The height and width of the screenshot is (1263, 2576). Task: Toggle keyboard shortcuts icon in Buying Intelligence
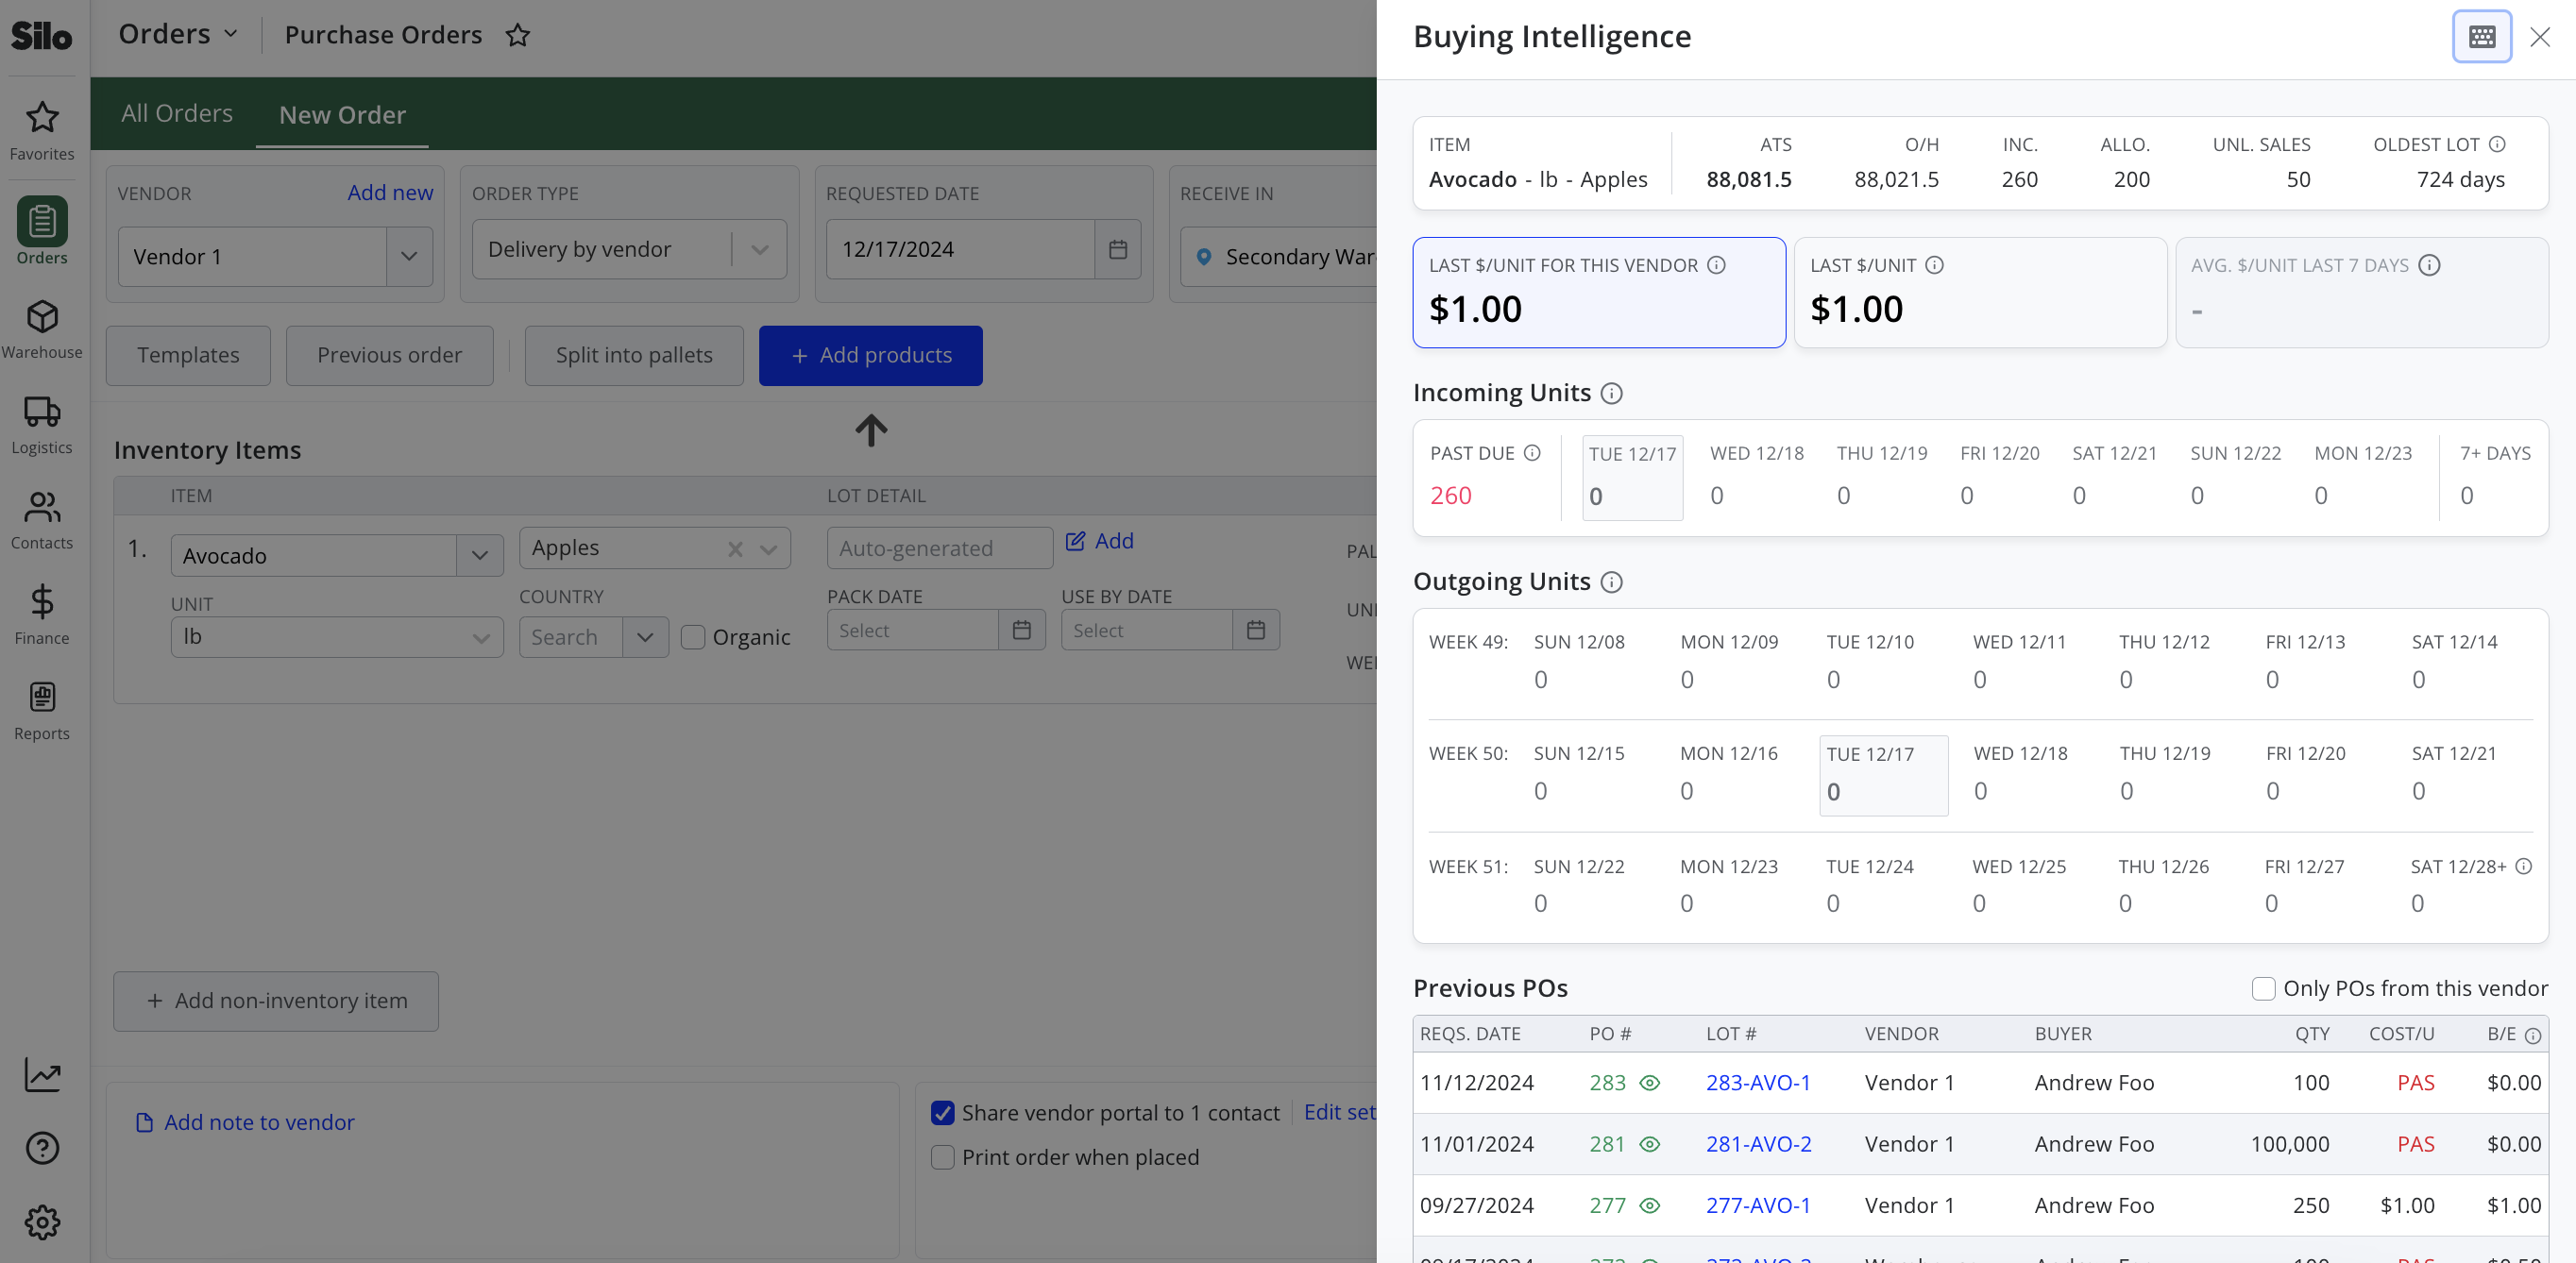coord(2481,37)
